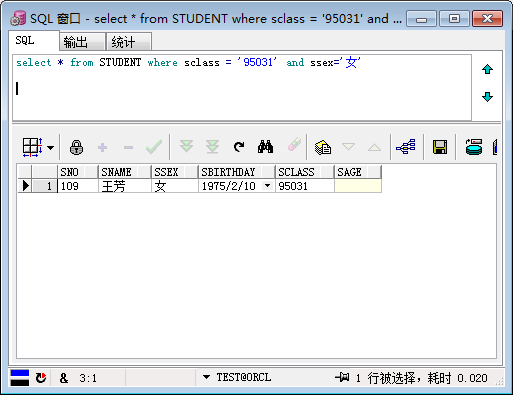The height and width of the screenshot is (395, 513).
Task: Click the binoculars find icon
Action: click(x=265, y=147)
